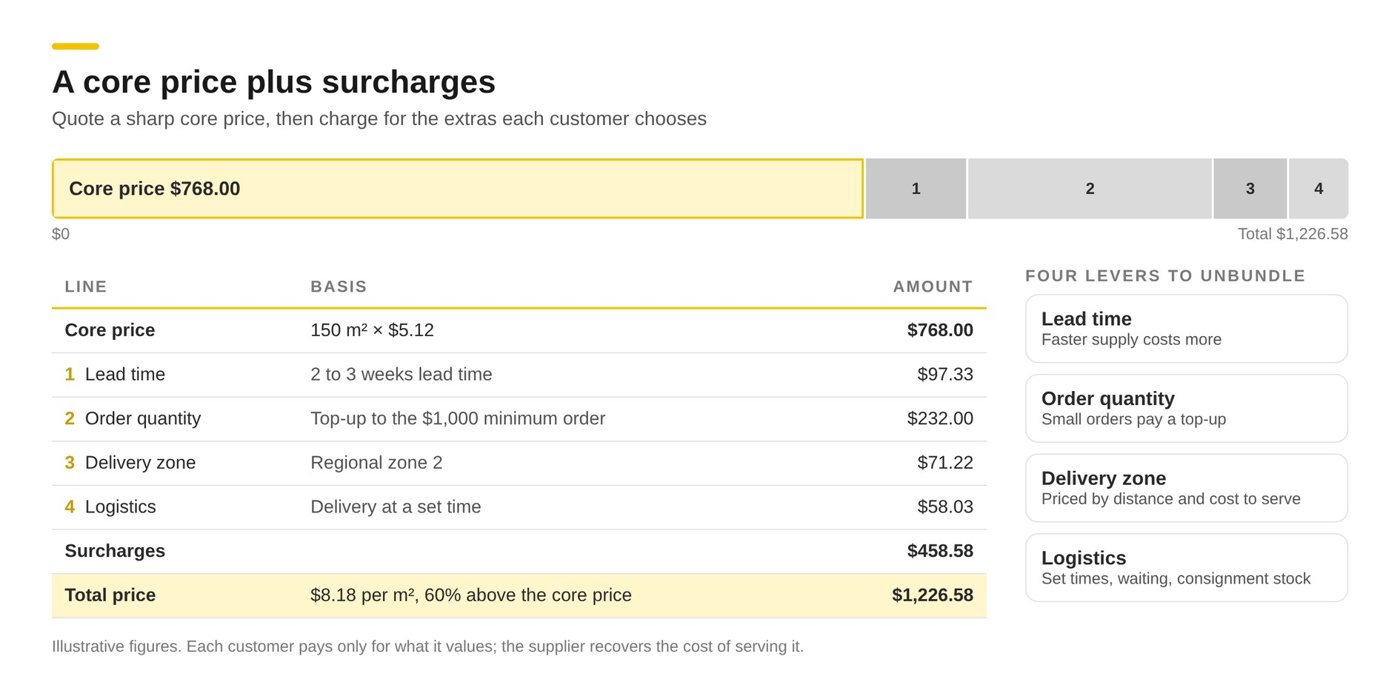The image size is (1400, 699).
Task: Click the $232.00 amount
Action: [940, 418]
